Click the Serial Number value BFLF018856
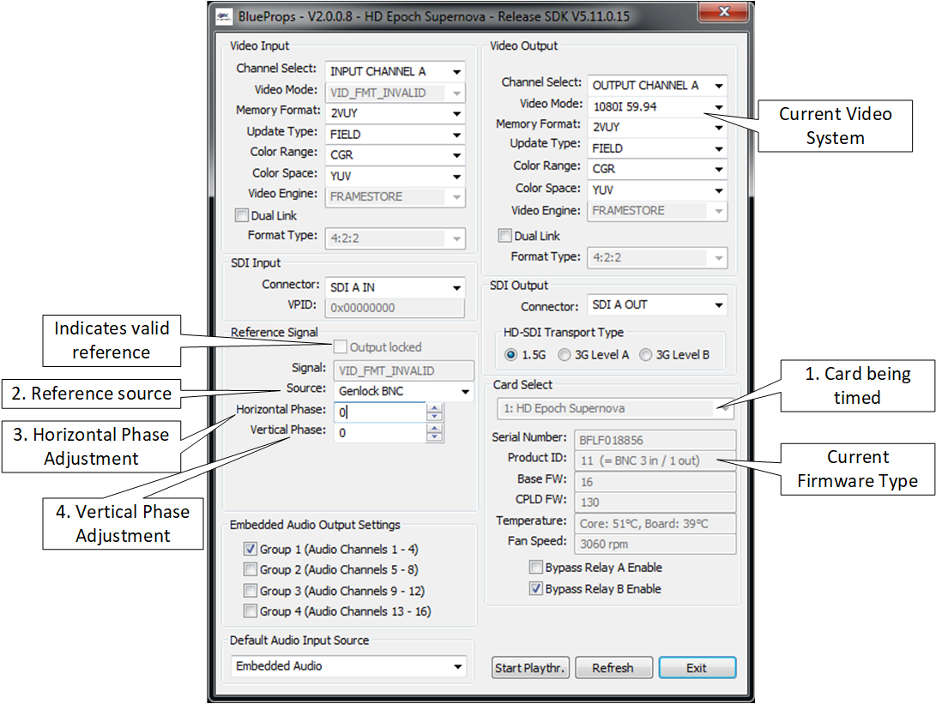Image resolution: width=936 pixels, height=704 pixels. (655, 440)
